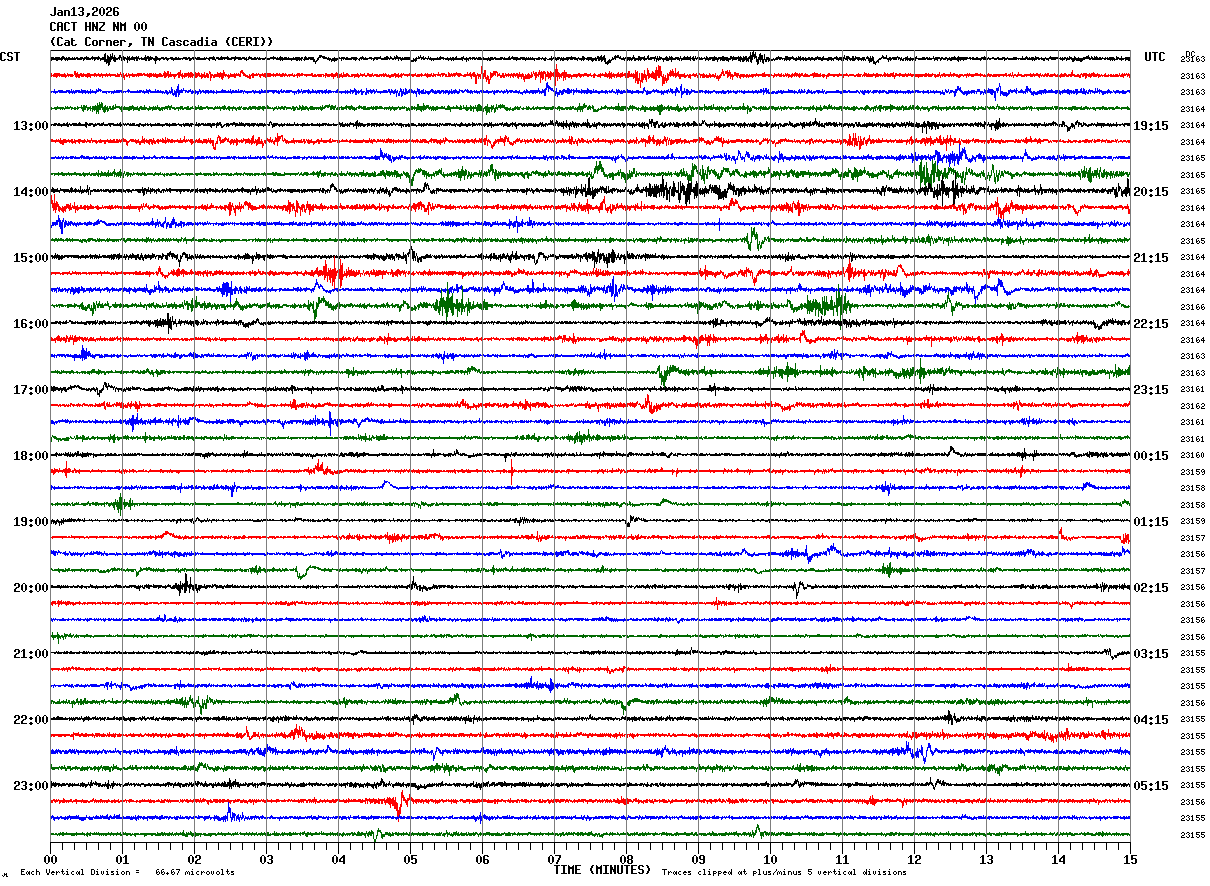This screenshot has width=1210, height=886.
Task: Click the 'TIME (MINUTES)' axis title
Action: click(602, 870)
